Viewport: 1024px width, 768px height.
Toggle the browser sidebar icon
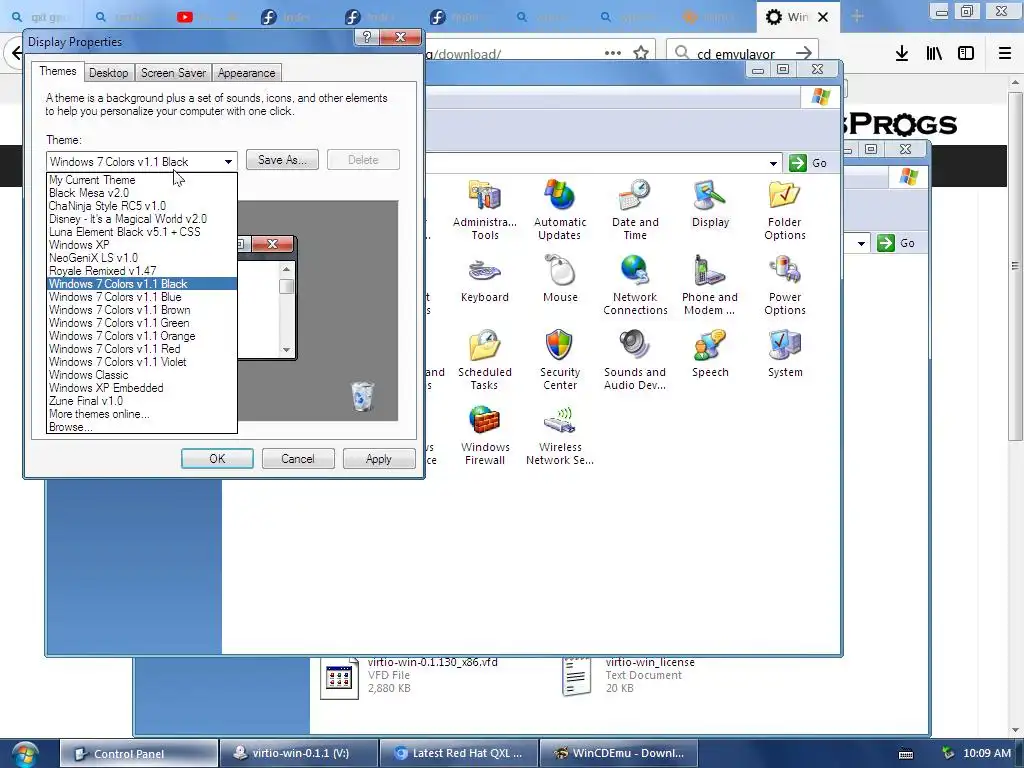coord(966,54)
